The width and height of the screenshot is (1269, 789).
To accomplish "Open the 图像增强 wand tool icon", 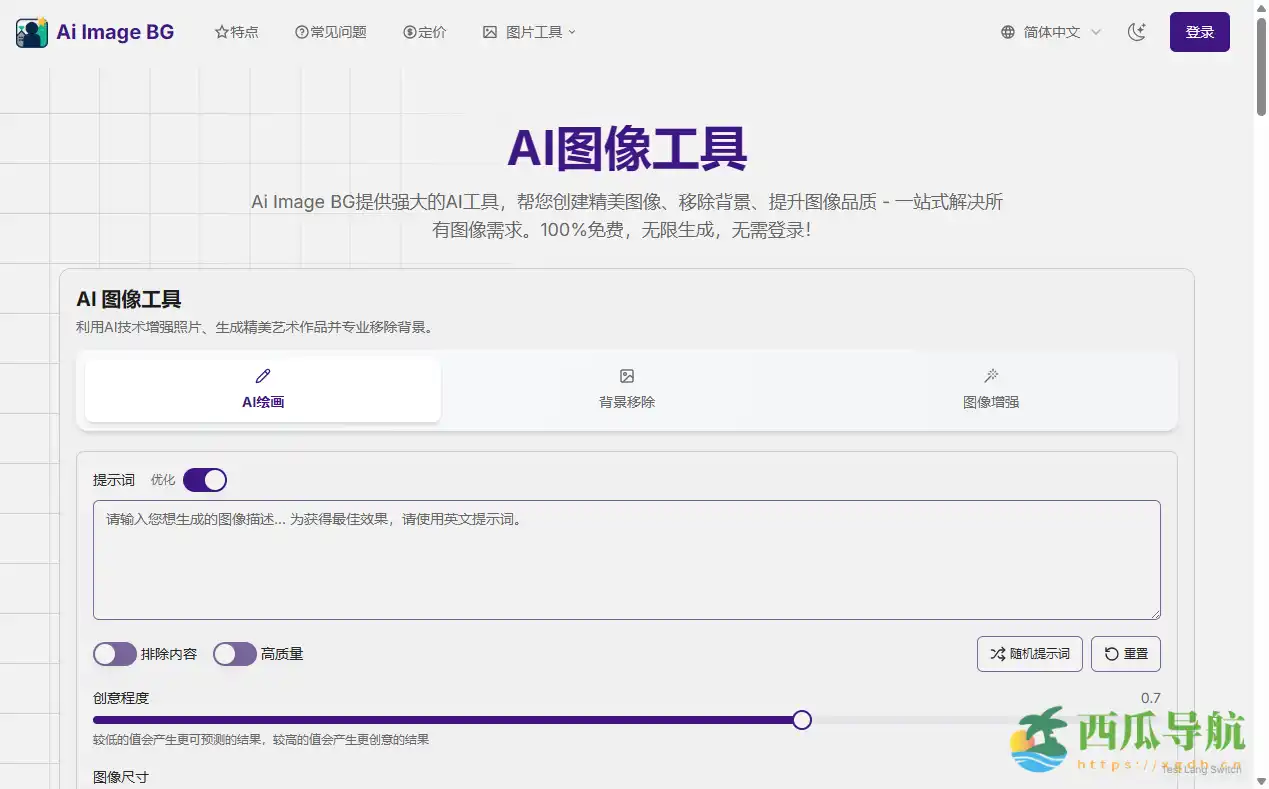I will point(990,376).
